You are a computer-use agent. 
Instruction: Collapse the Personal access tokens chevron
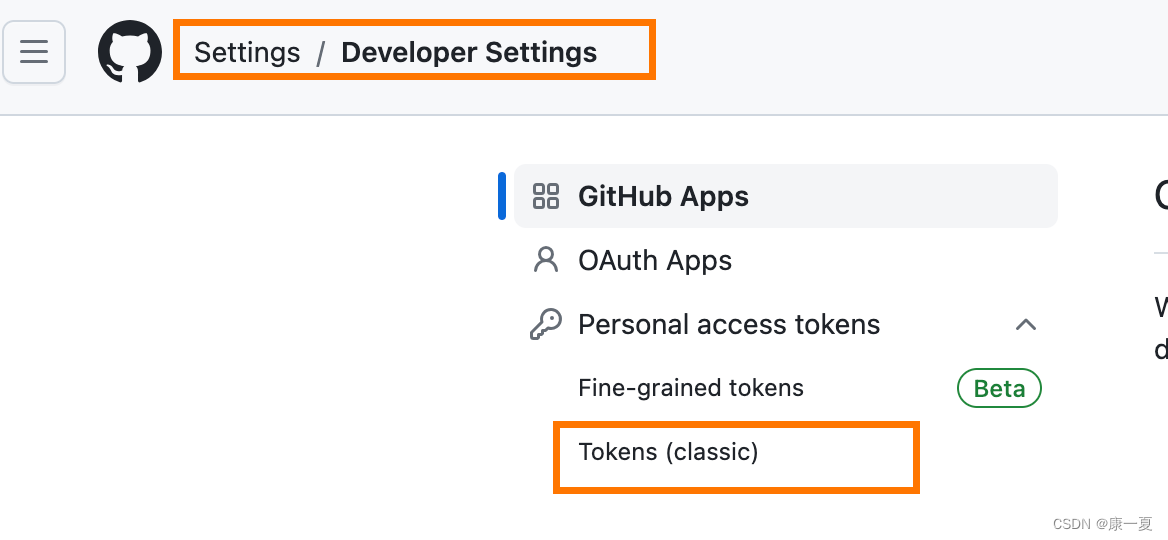1026,324
